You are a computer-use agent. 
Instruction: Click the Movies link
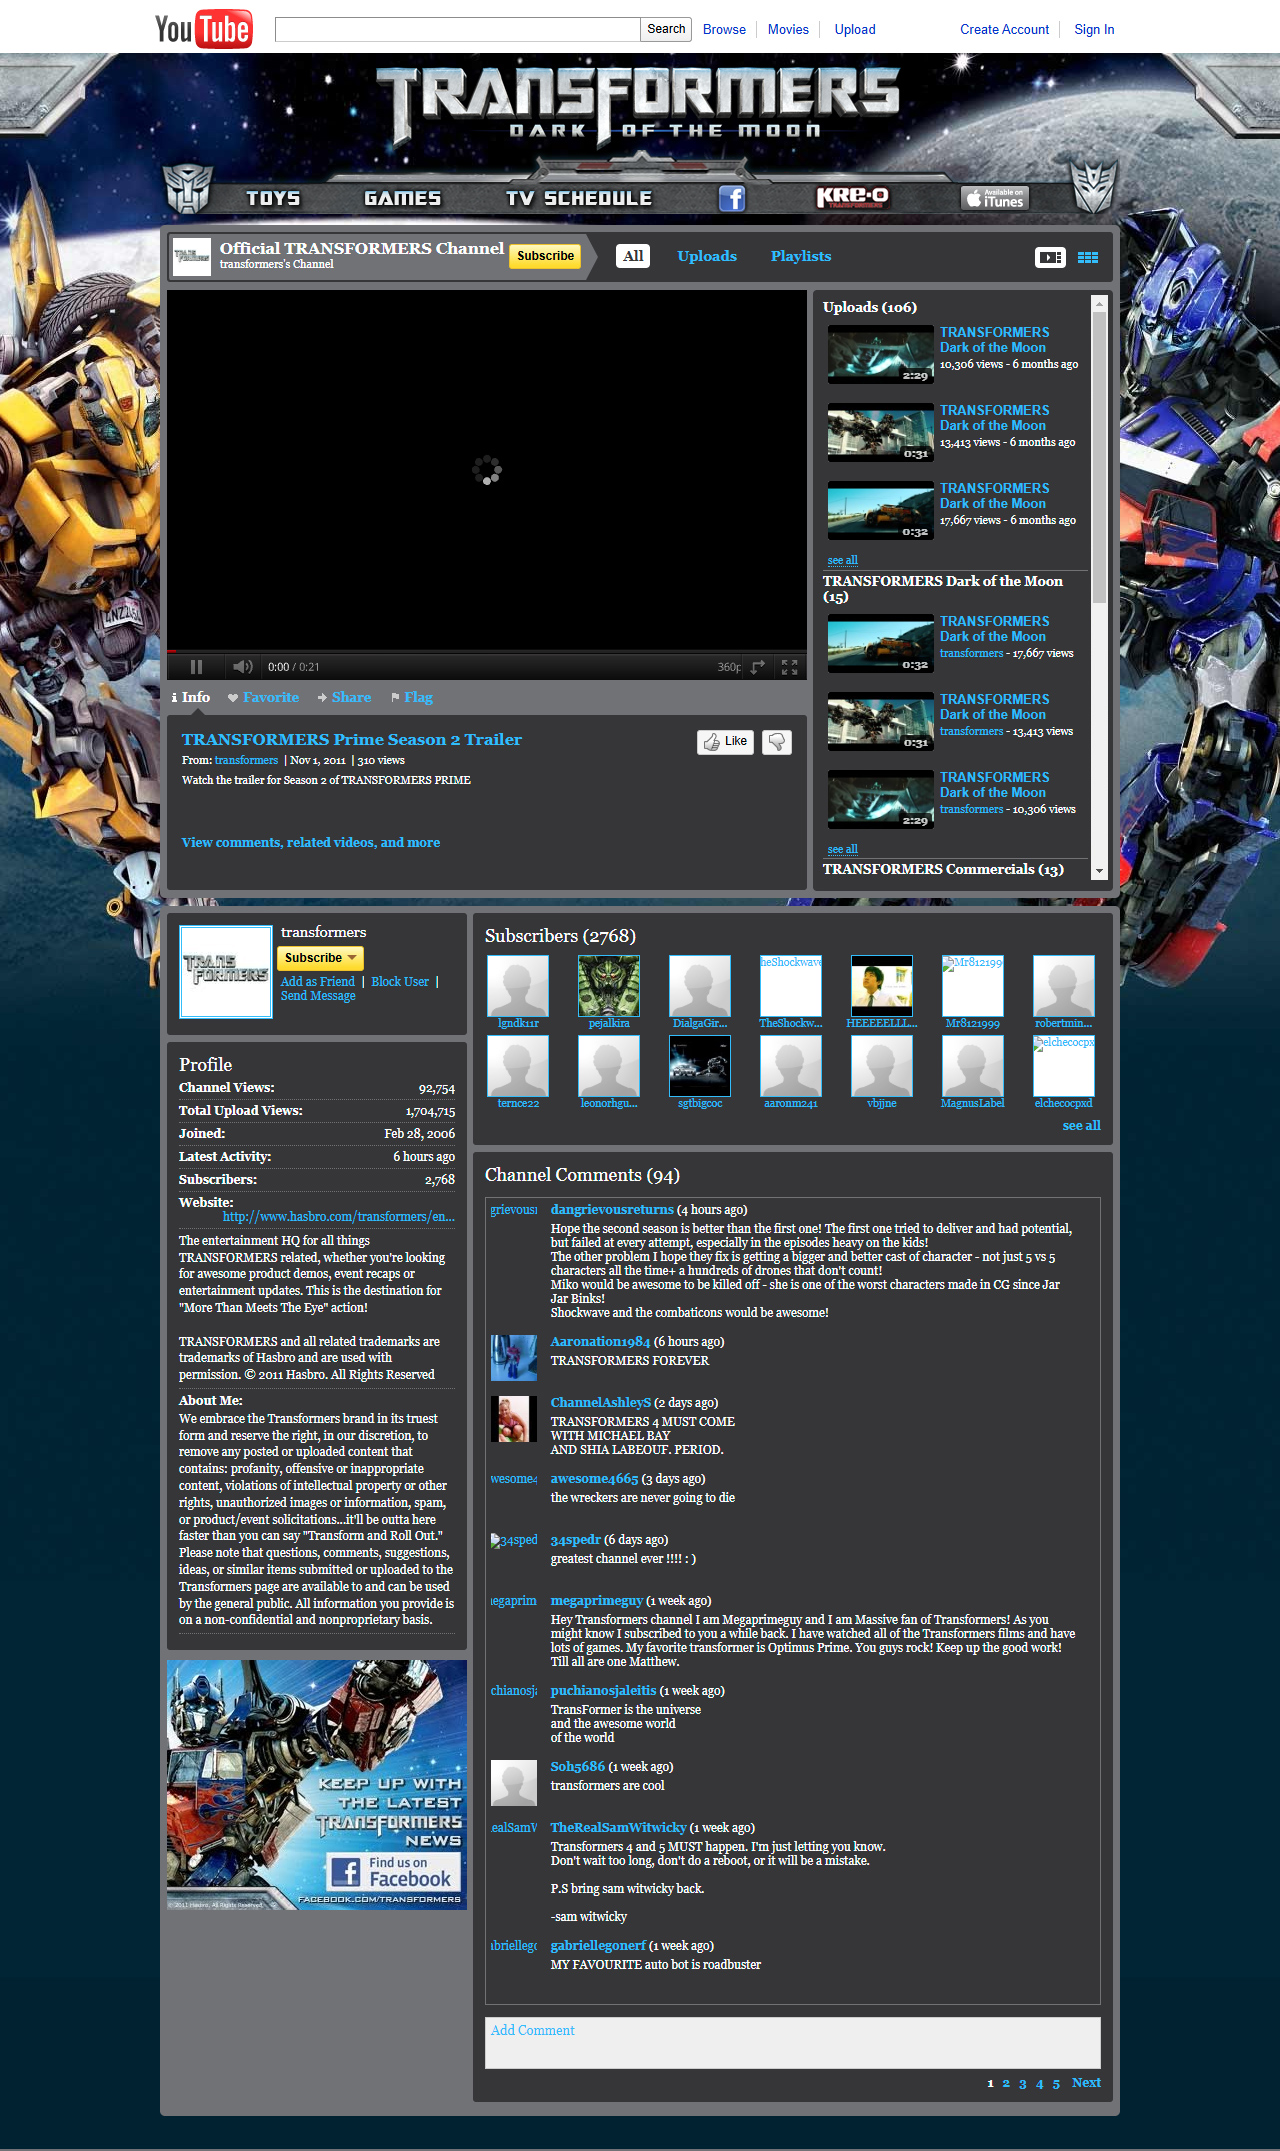(788, 29)
